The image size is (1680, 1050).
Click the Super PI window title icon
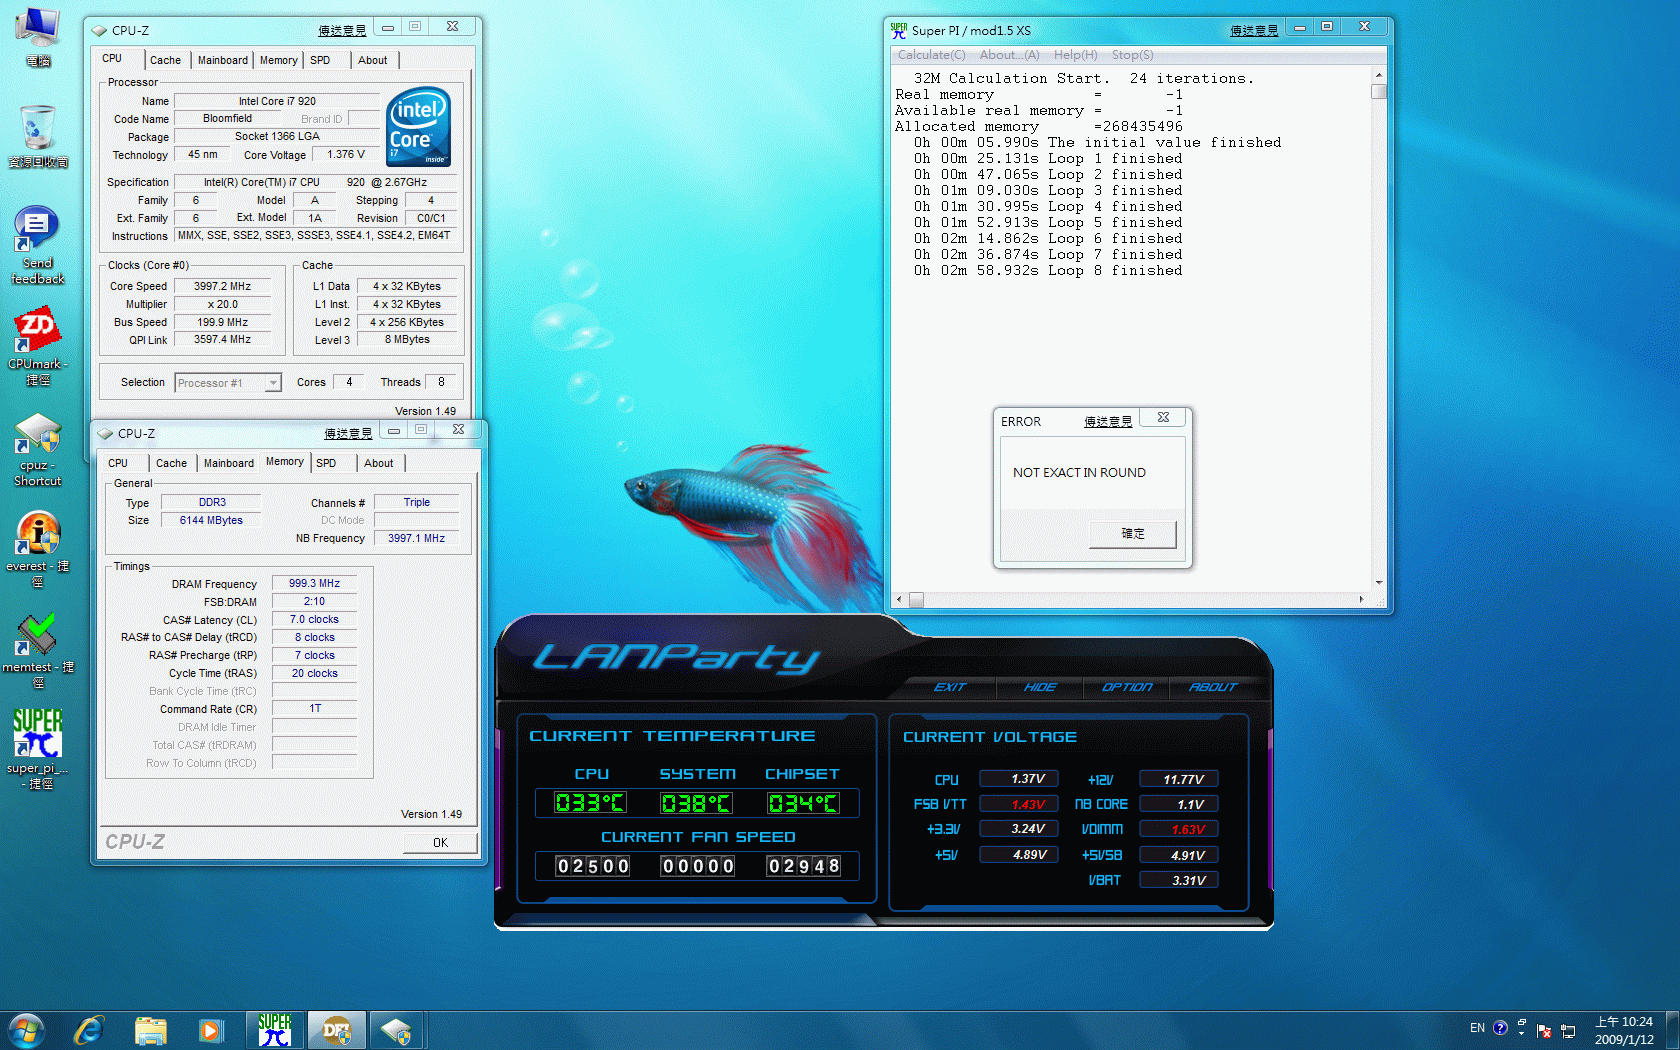click(x=899, y=30)
